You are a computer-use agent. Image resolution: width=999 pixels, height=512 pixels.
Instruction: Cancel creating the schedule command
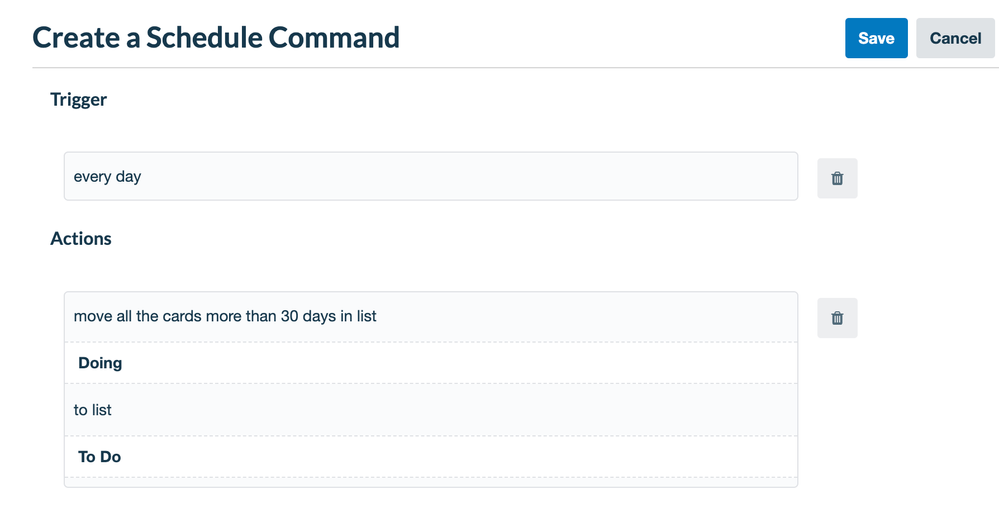[955, 38]
